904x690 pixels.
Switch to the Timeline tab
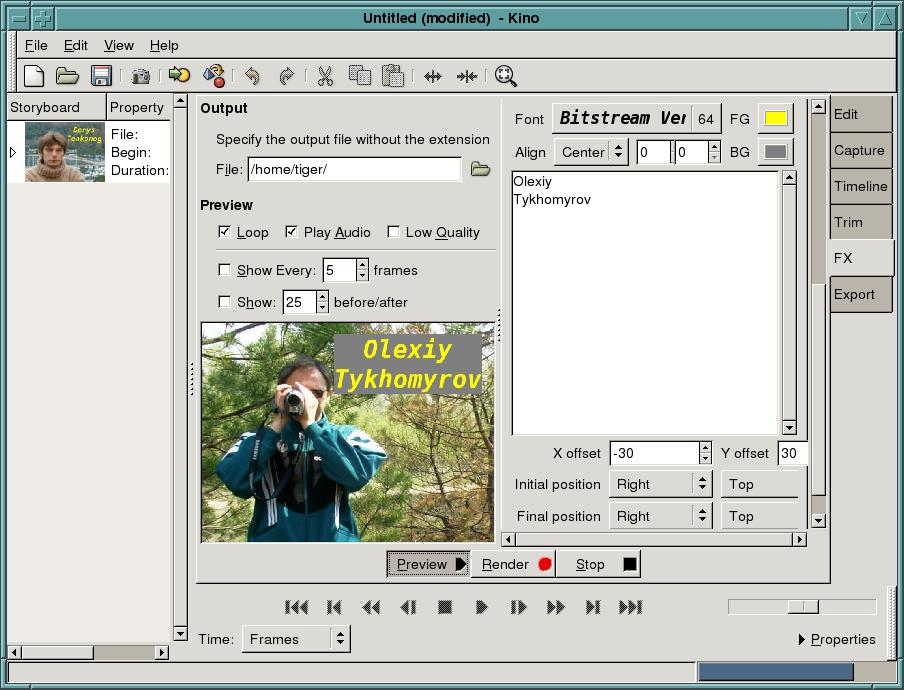[860, 186]
